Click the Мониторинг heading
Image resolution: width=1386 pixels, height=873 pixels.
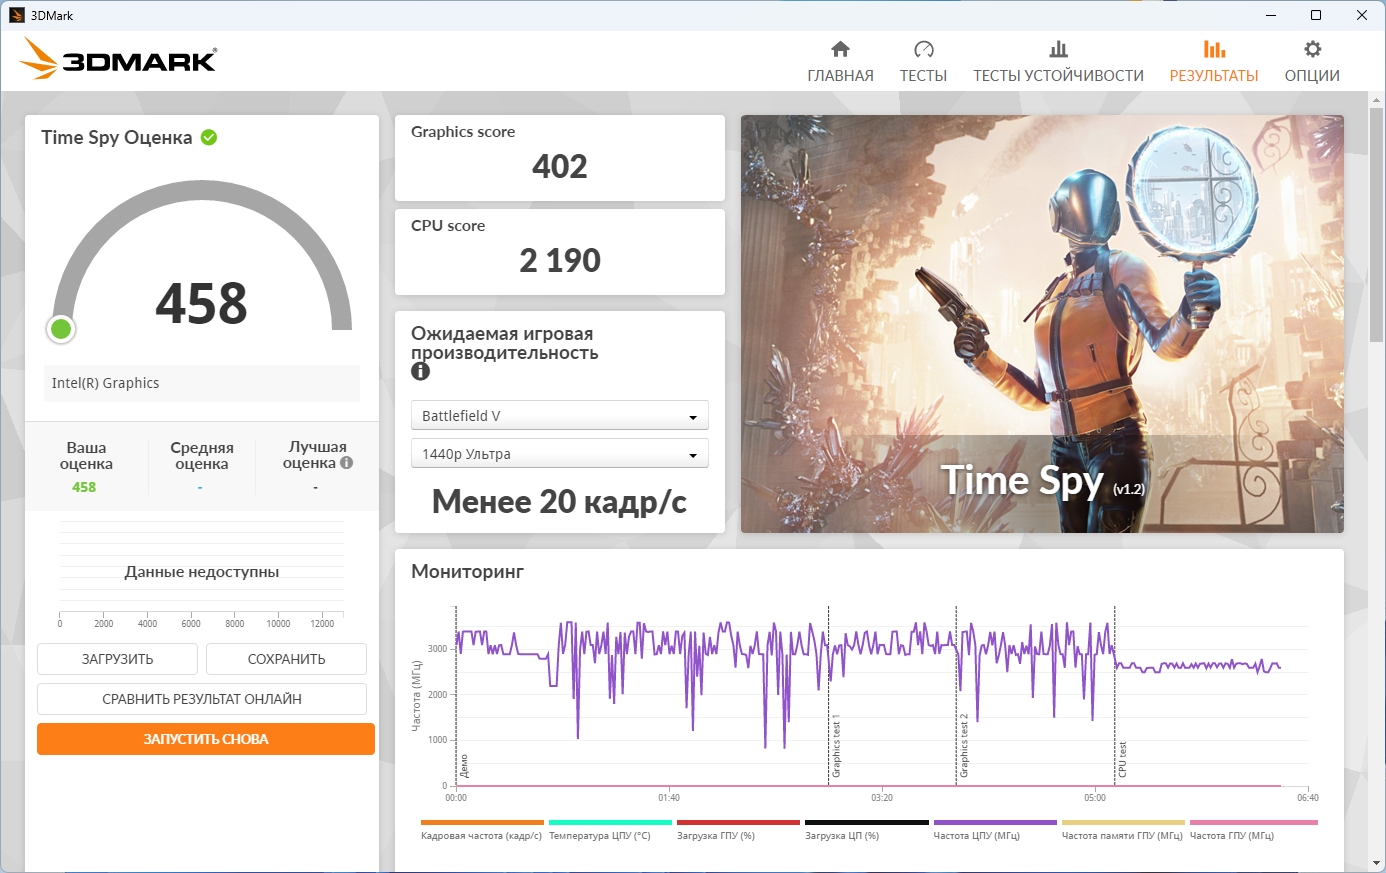click(468, 572)
